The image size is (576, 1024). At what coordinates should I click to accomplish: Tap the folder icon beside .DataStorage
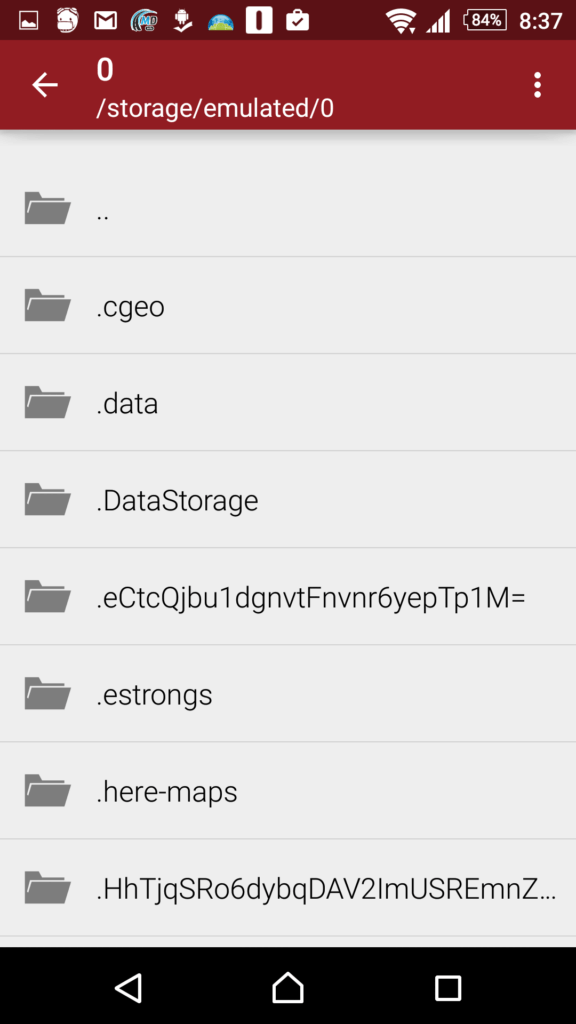(48, 499)
